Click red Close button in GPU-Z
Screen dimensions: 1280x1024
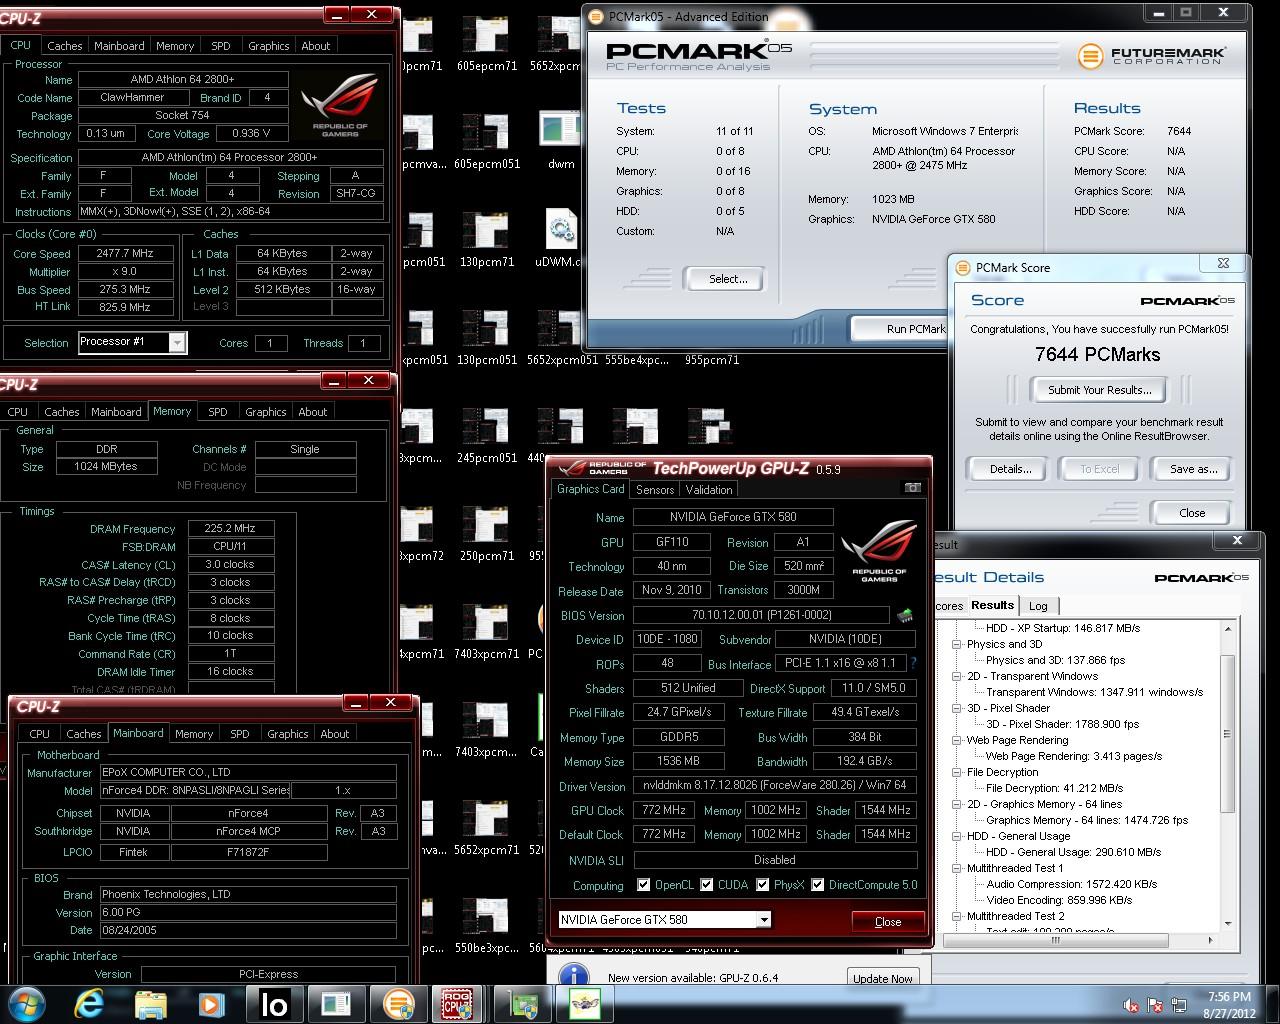[887, 922]
